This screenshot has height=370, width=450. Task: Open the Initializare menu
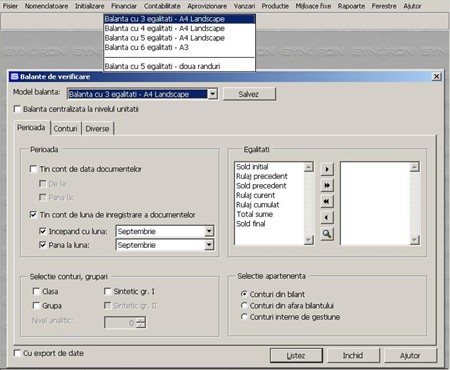click(89, 6)
